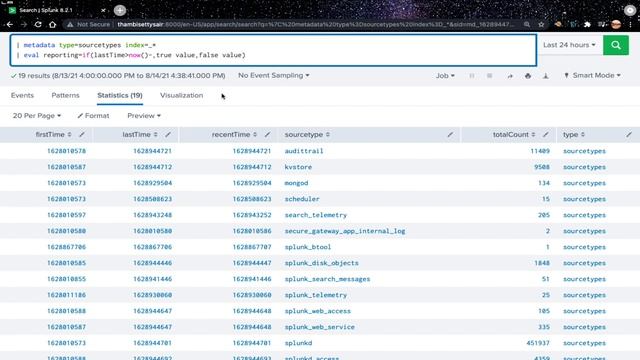Close the Splunk search browser tab
Viewport: 640px width, 360px height.
click(x=103, y=10)
